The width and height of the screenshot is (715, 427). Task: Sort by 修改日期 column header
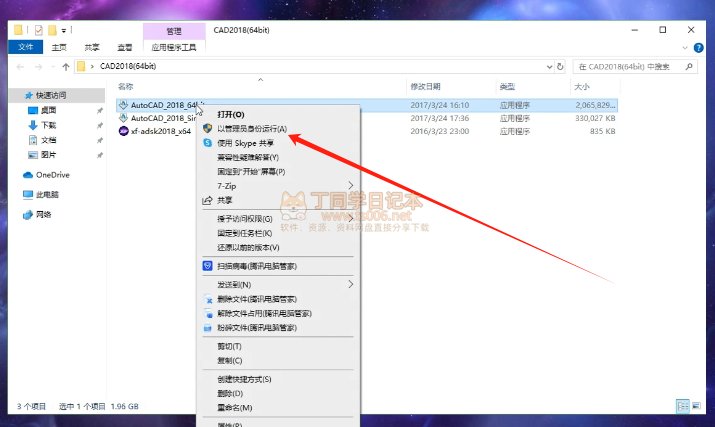[425, 86]
